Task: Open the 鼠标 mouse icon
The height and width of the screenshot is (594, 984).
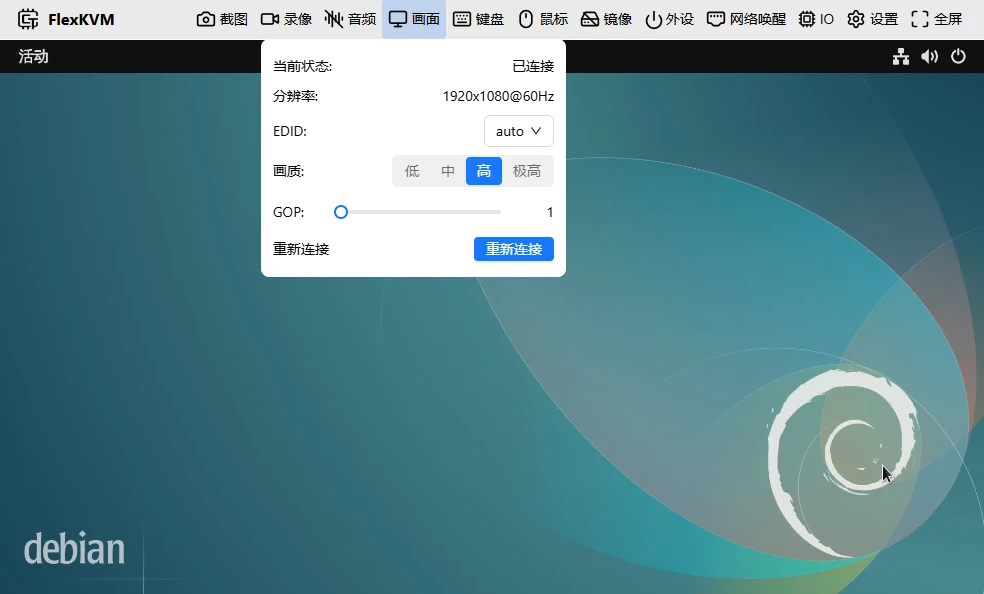Action: pyautogui.click(x=526, y=19)
